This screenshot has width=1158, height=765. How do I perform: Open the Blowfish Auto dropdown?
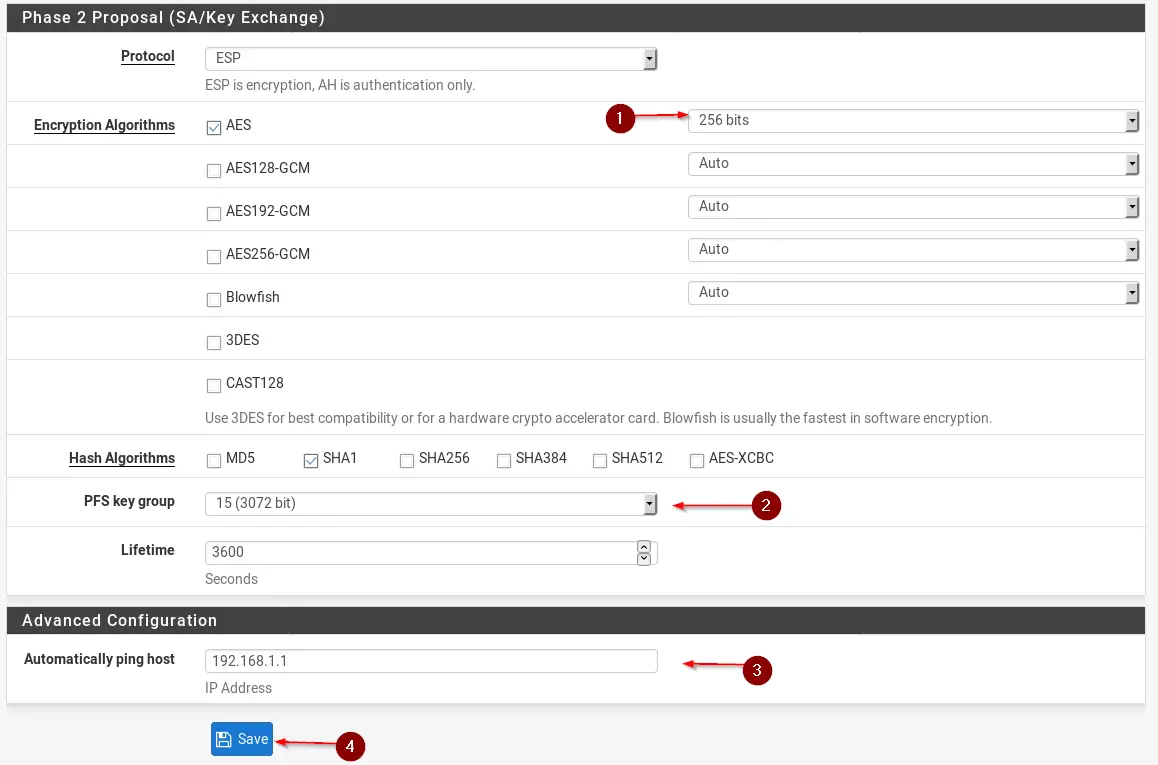pyautogui.click(x=913, y=292)
